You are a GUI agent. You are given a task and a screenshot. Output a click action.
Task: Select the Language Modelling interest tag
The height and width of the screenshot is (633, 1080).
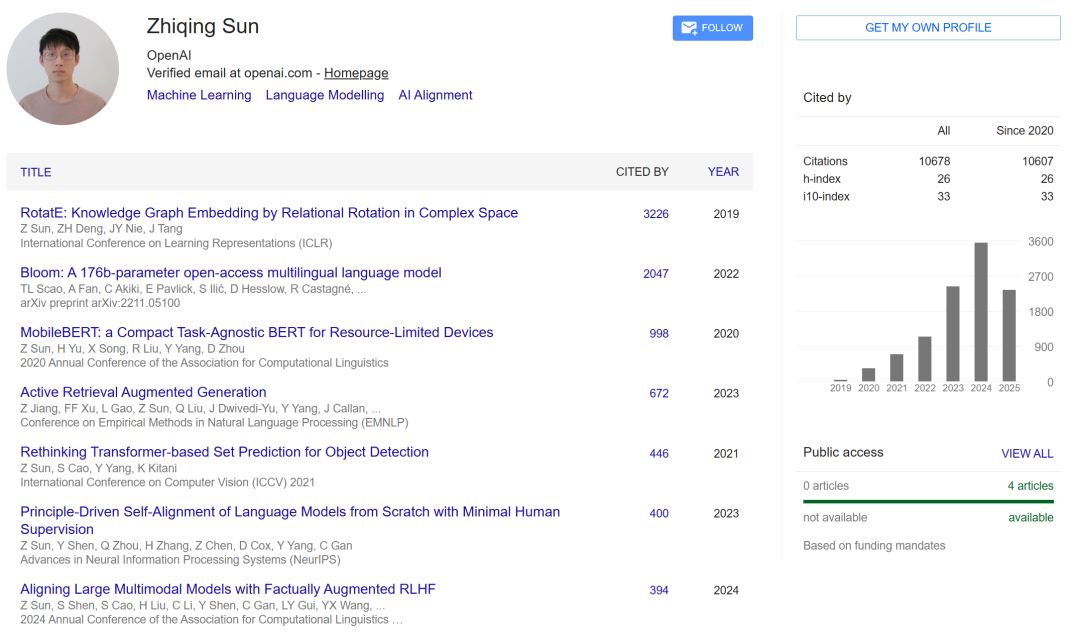point(325,95)
